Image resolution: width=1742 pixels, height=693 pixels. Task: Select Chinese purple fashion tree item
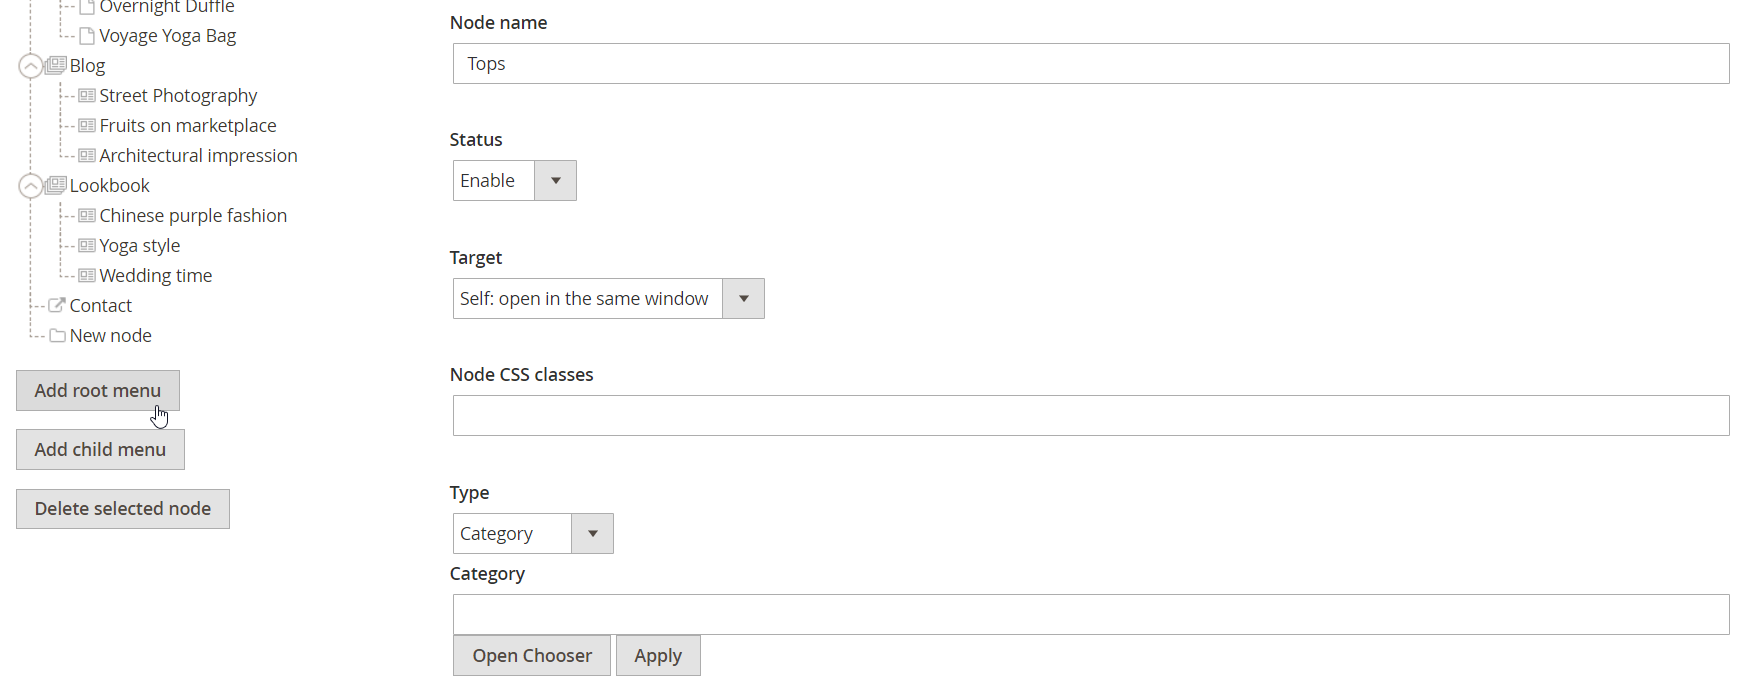193,216
